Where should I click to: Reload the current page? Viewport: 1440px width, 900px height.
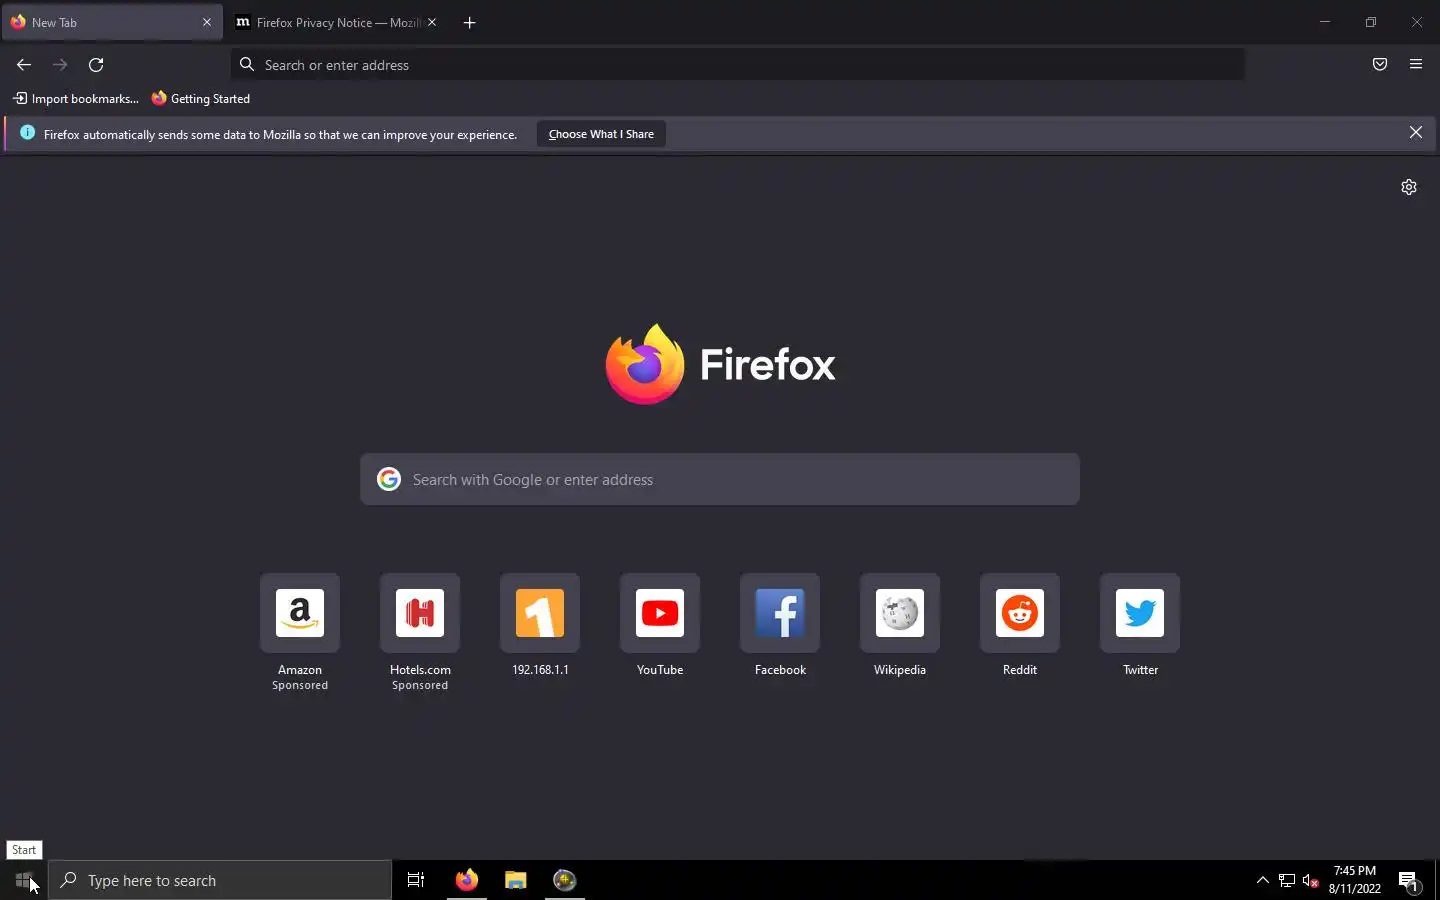[96, 65]
